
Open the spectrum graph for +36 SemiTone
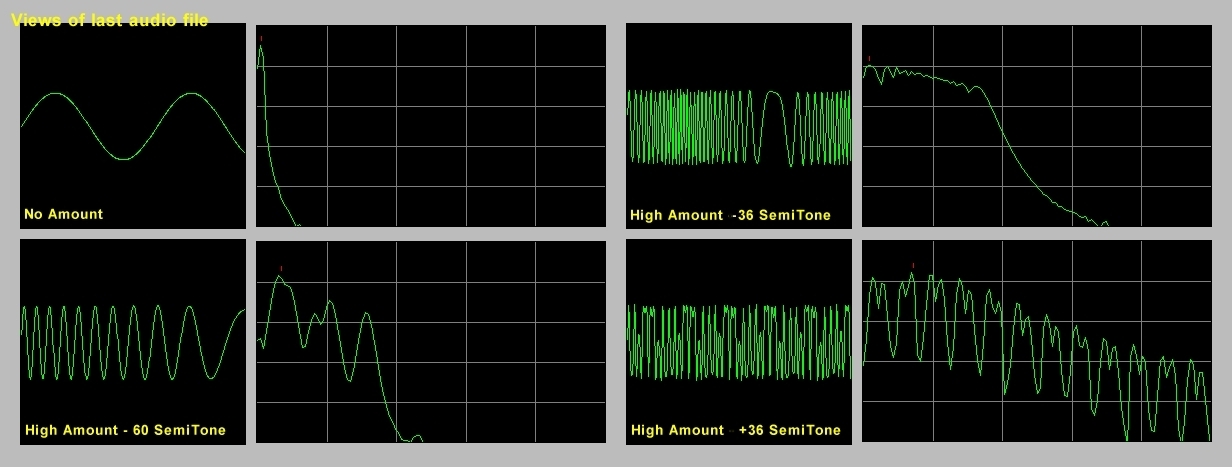pyautogui.click(x=1036, y=342)
